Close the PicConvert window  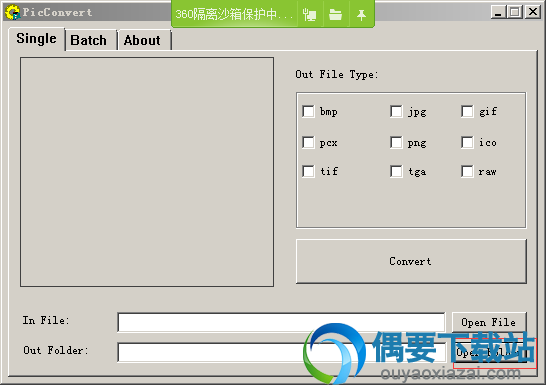533,12
